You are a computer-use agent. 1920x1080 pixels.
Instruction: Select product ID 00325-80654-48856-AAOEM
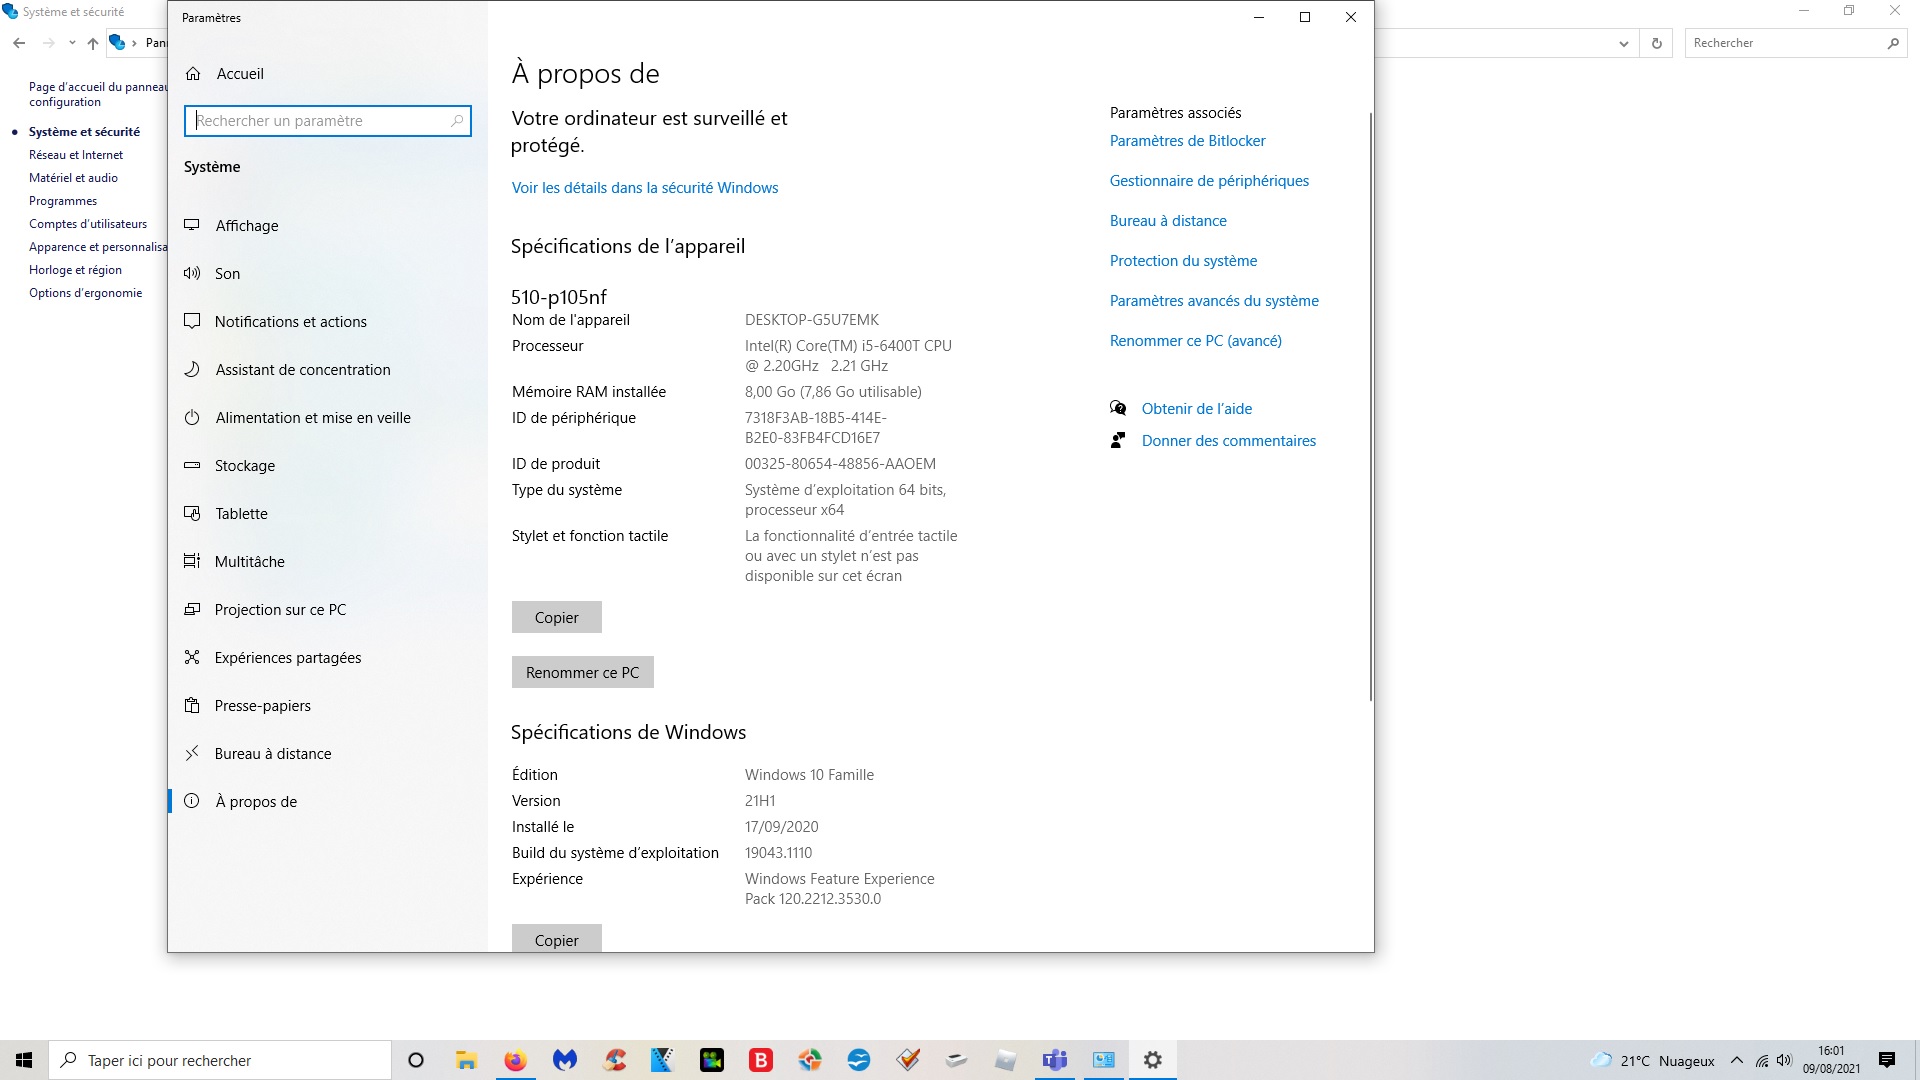(x=840, y=464)
